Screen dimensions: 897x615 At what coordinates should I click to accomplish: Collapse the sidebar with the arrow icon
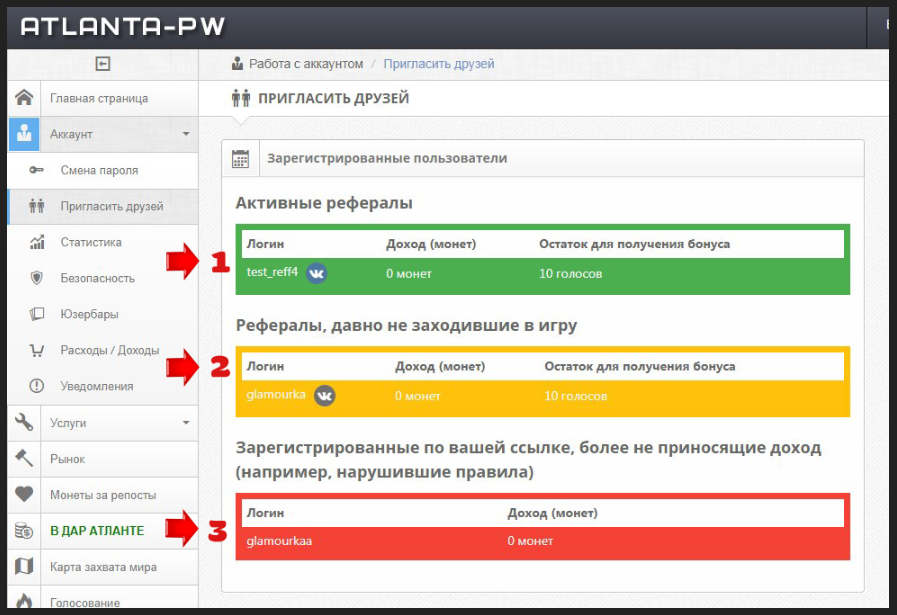(102, 64)
